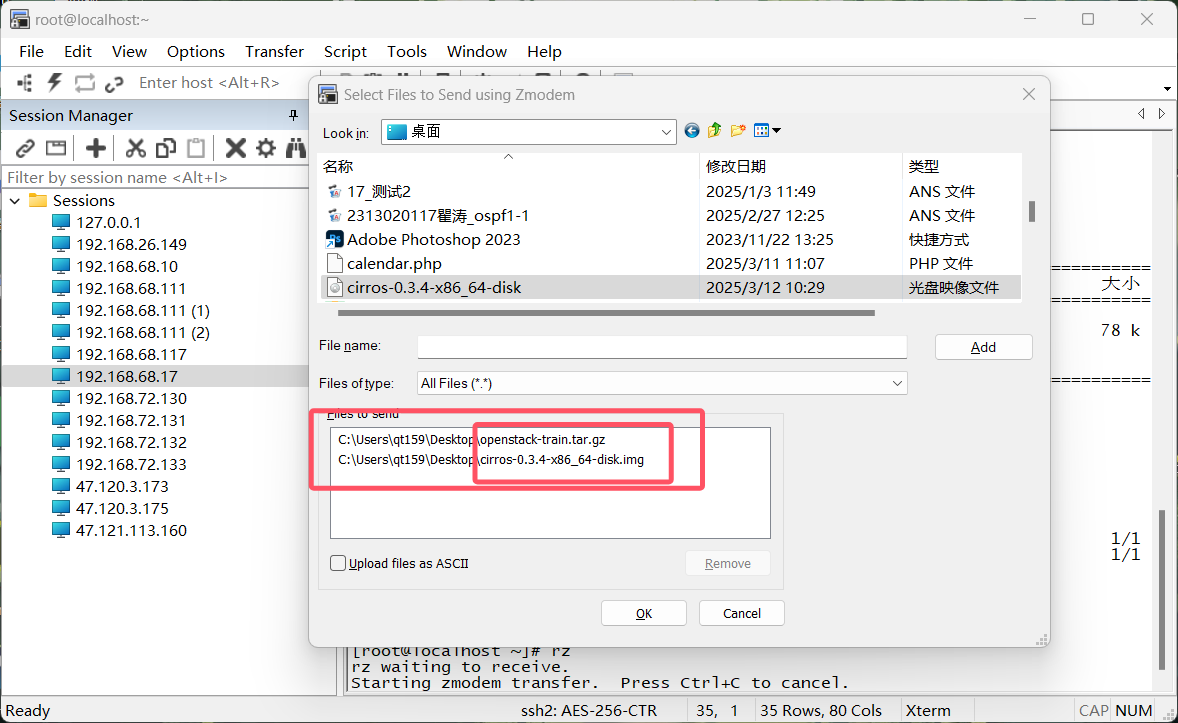Open the Look in folder dropdown
This screenshot has height=723, width=1178.
(x=667, y=132)
